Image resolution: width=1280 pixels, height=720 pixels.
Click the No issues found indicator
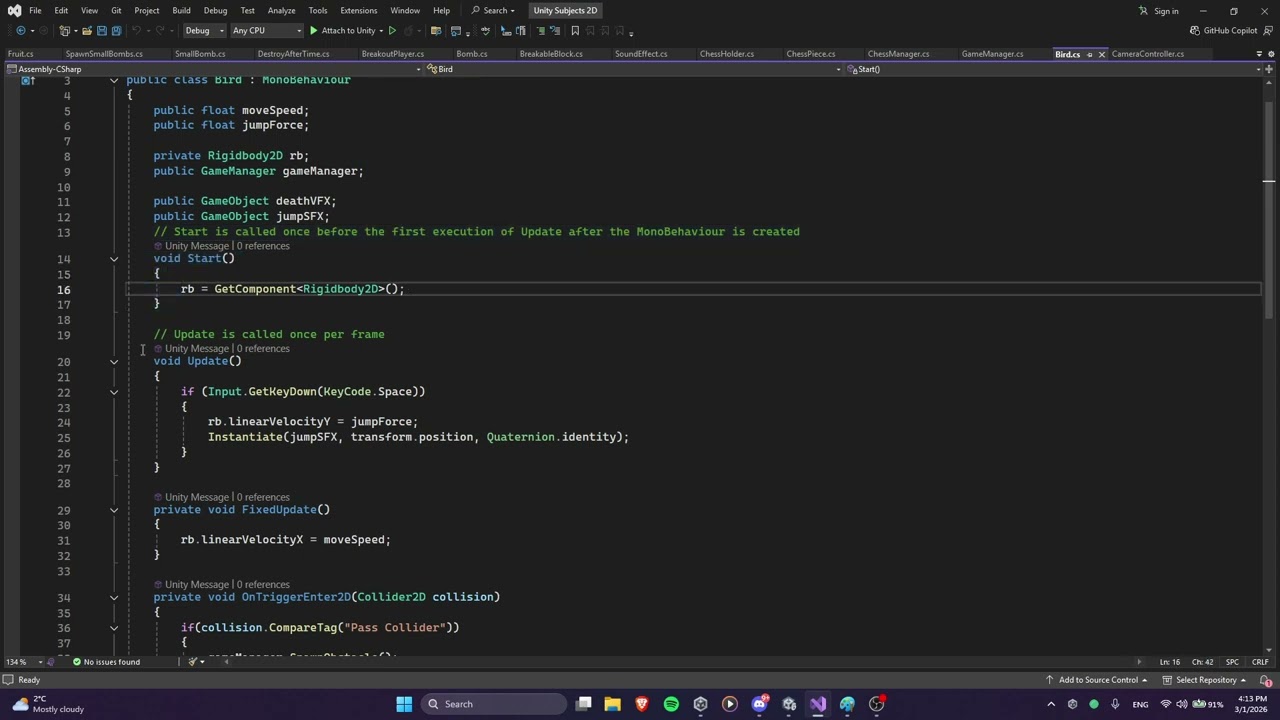[105, 662]
